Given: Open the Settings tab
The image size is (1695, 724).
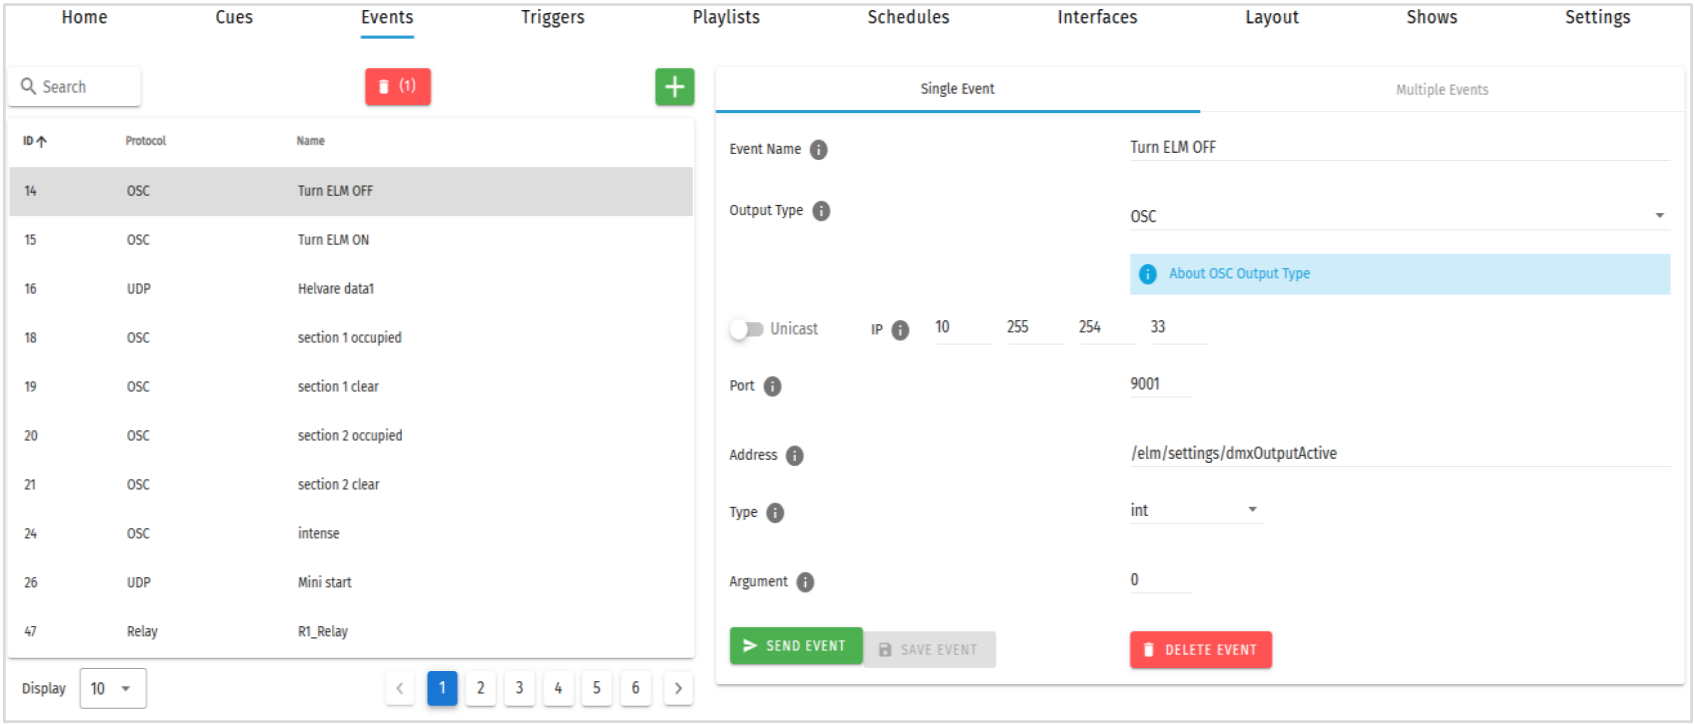Looking at the screenshot, I should (1597, 17).
